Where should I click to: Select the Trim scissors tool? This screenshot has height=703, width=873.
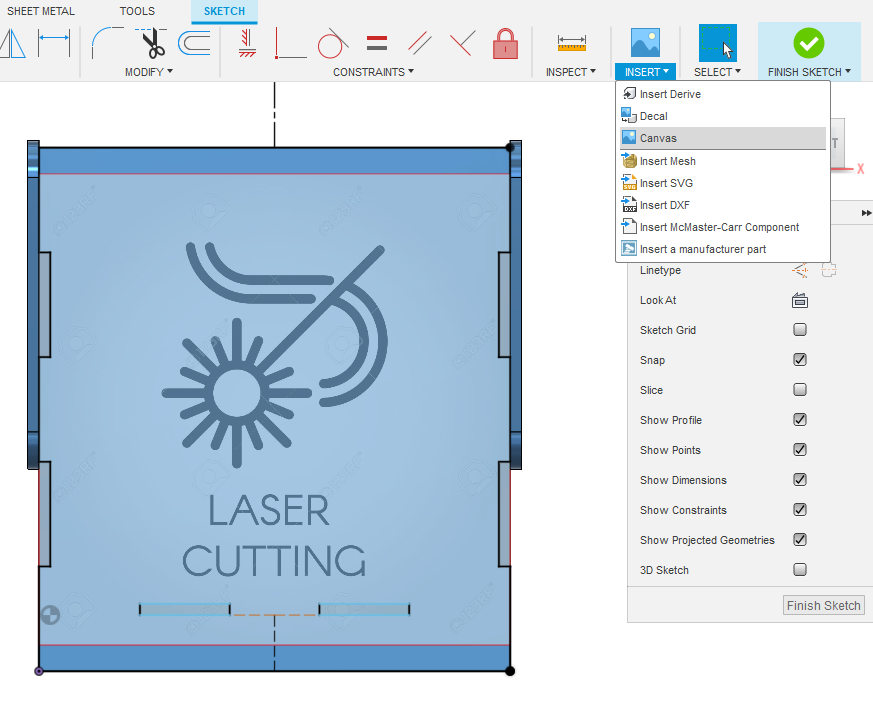pyautogui.click(x=151, y=43)
